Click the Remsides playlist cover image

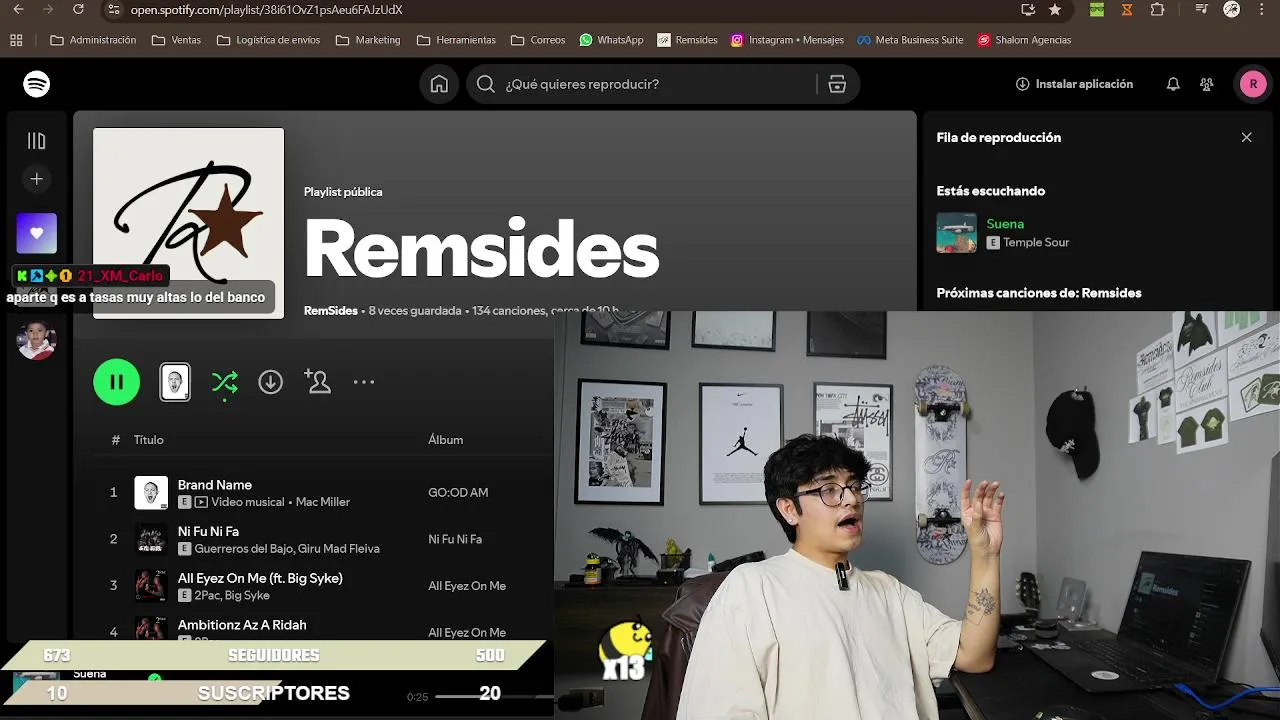[x=189, y=223]
